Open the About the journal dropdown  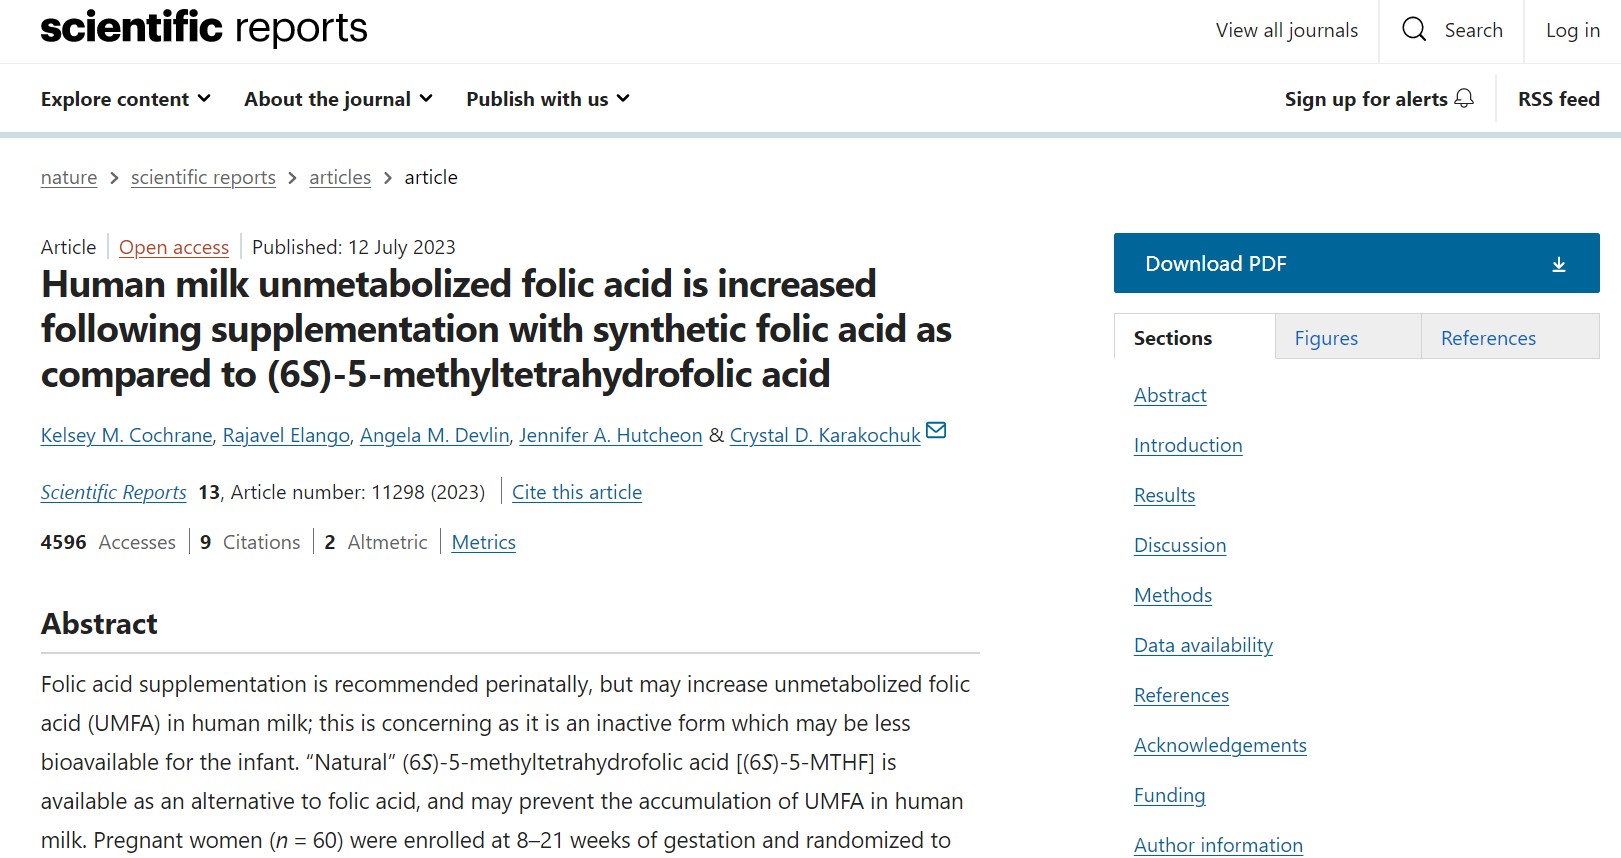coord(338,99)
